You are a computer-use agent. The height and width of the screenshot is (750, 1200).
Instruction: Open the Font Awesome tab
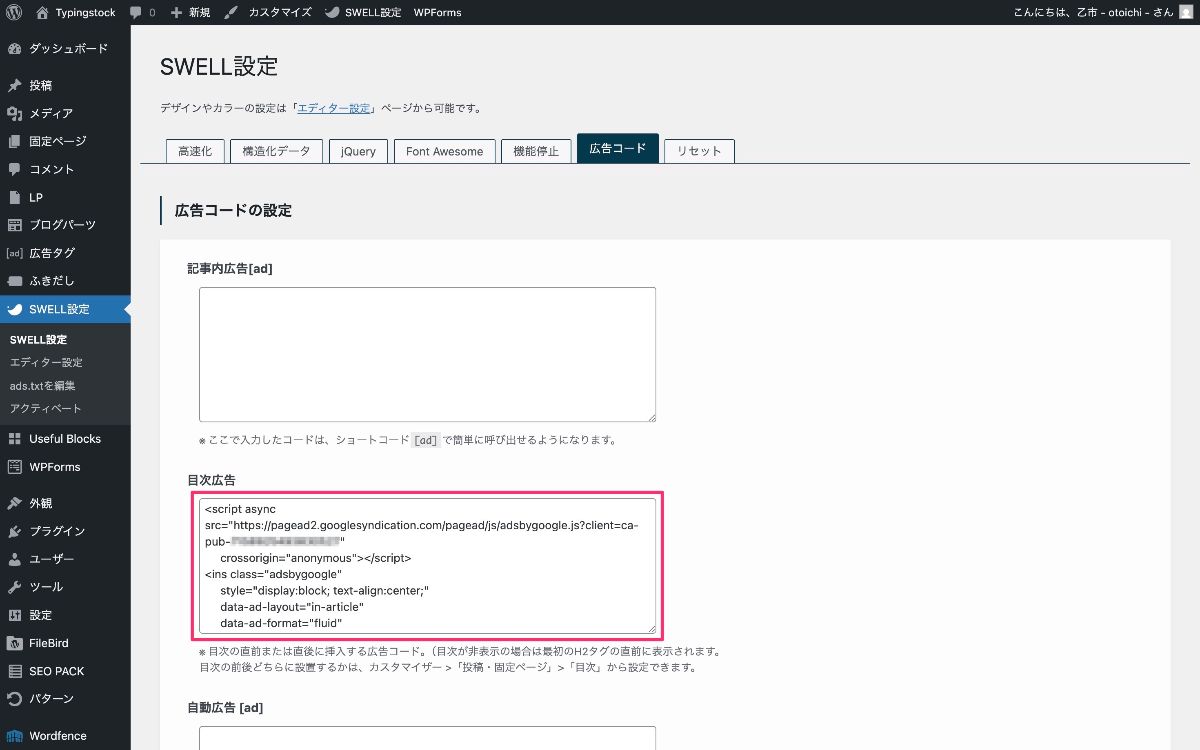click(x=444, y=151)
